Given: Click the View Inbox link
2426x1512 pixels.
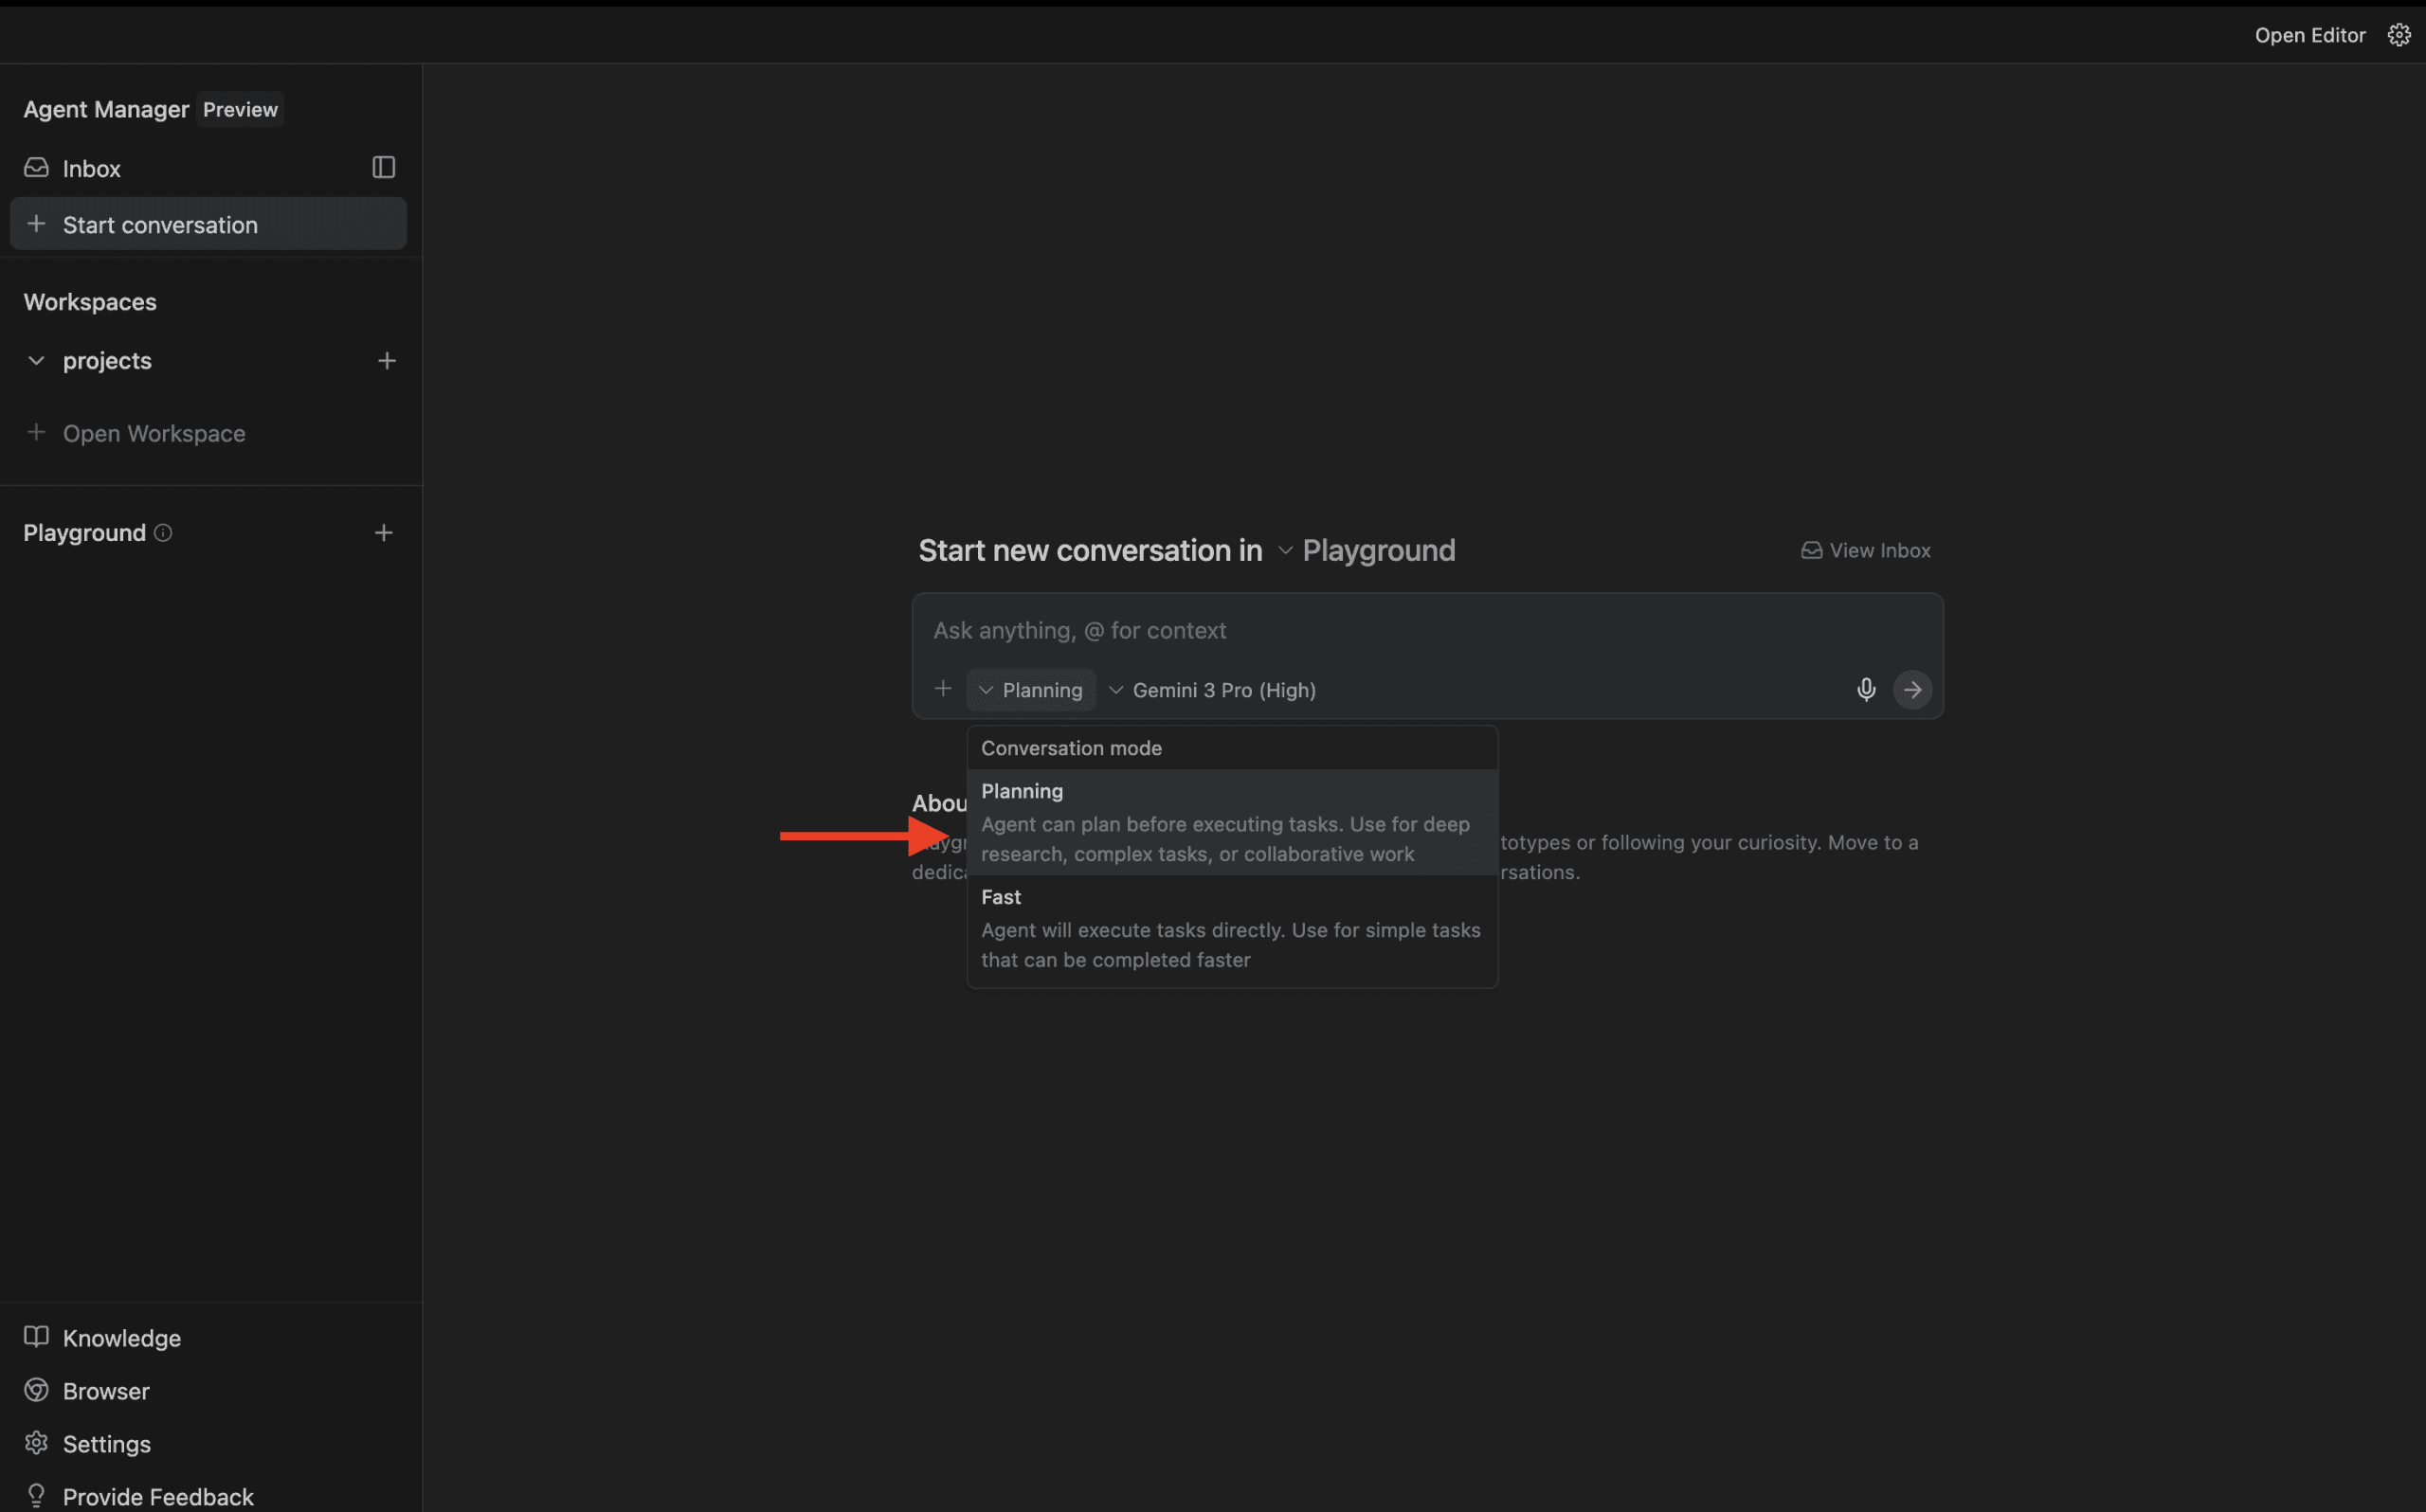Looking at the screenshot, I should [1865, 550].
